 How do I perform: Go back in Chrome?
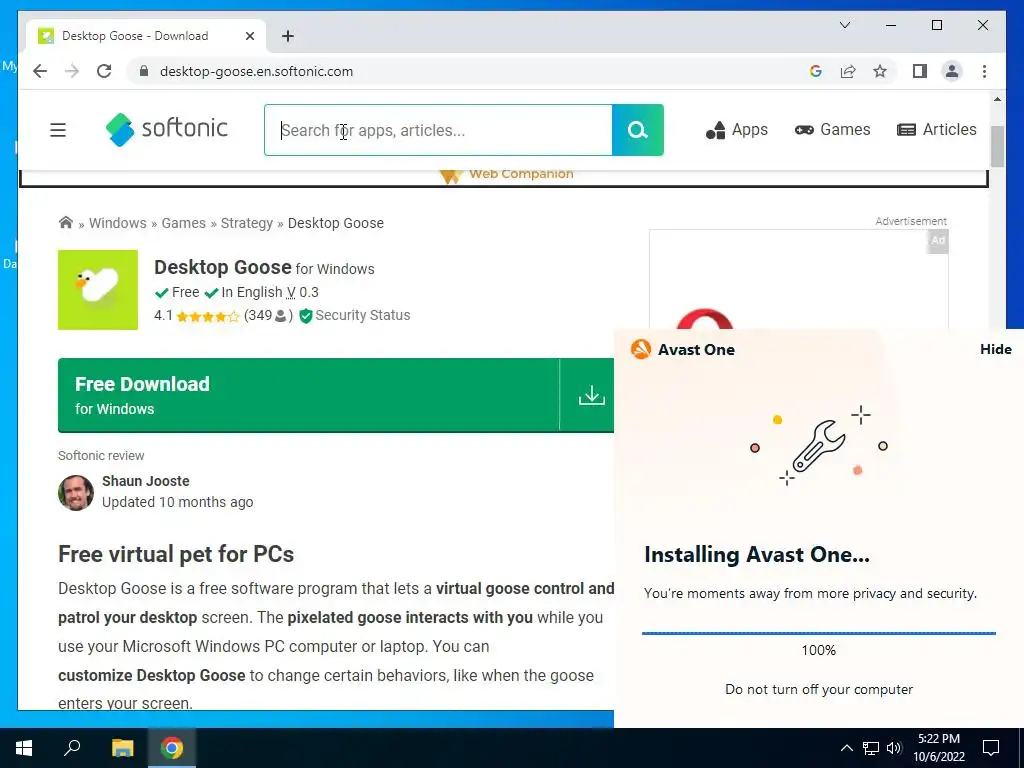click(40, 71)
